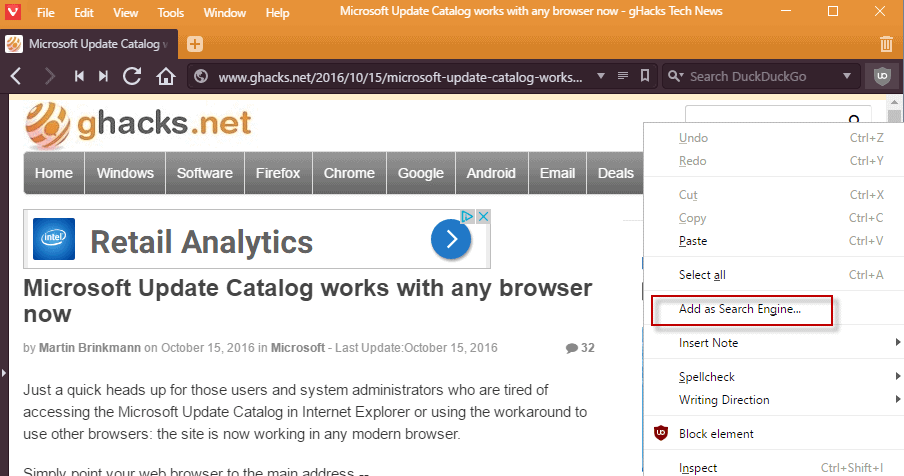Choose Add as Search Engine
904x476 pixels.
coord(740,309)
